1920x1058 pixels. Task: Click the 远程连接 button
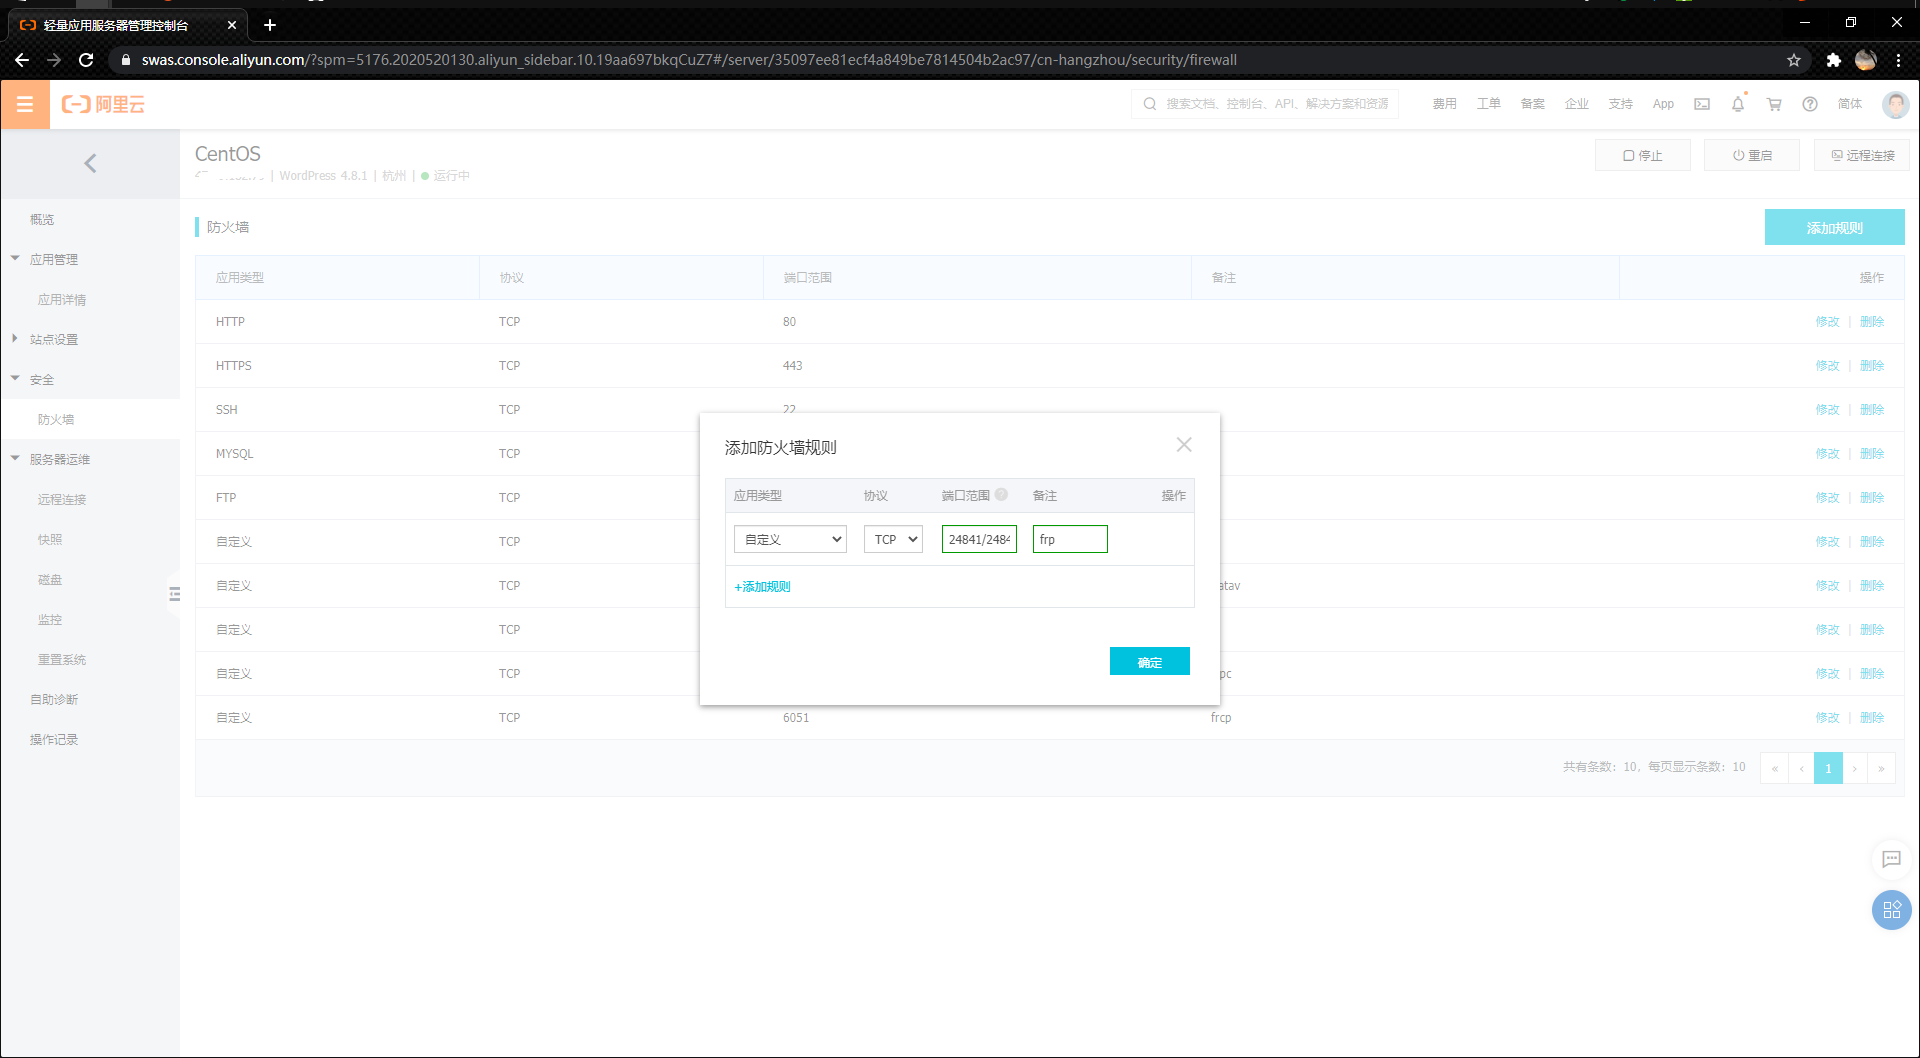(1861, 155)
